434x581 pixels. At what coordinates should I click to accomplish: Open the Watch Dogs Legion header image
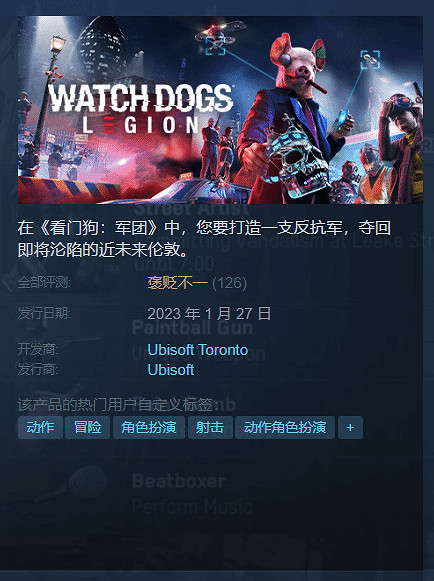(220, 110)
